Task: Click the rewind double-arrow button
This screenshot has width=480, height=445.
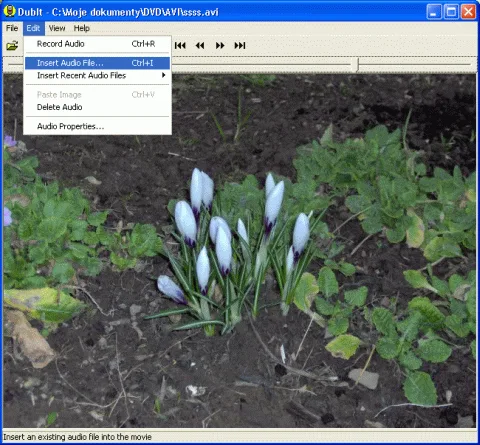Action: pyautogui.click(x=200, y=45)
